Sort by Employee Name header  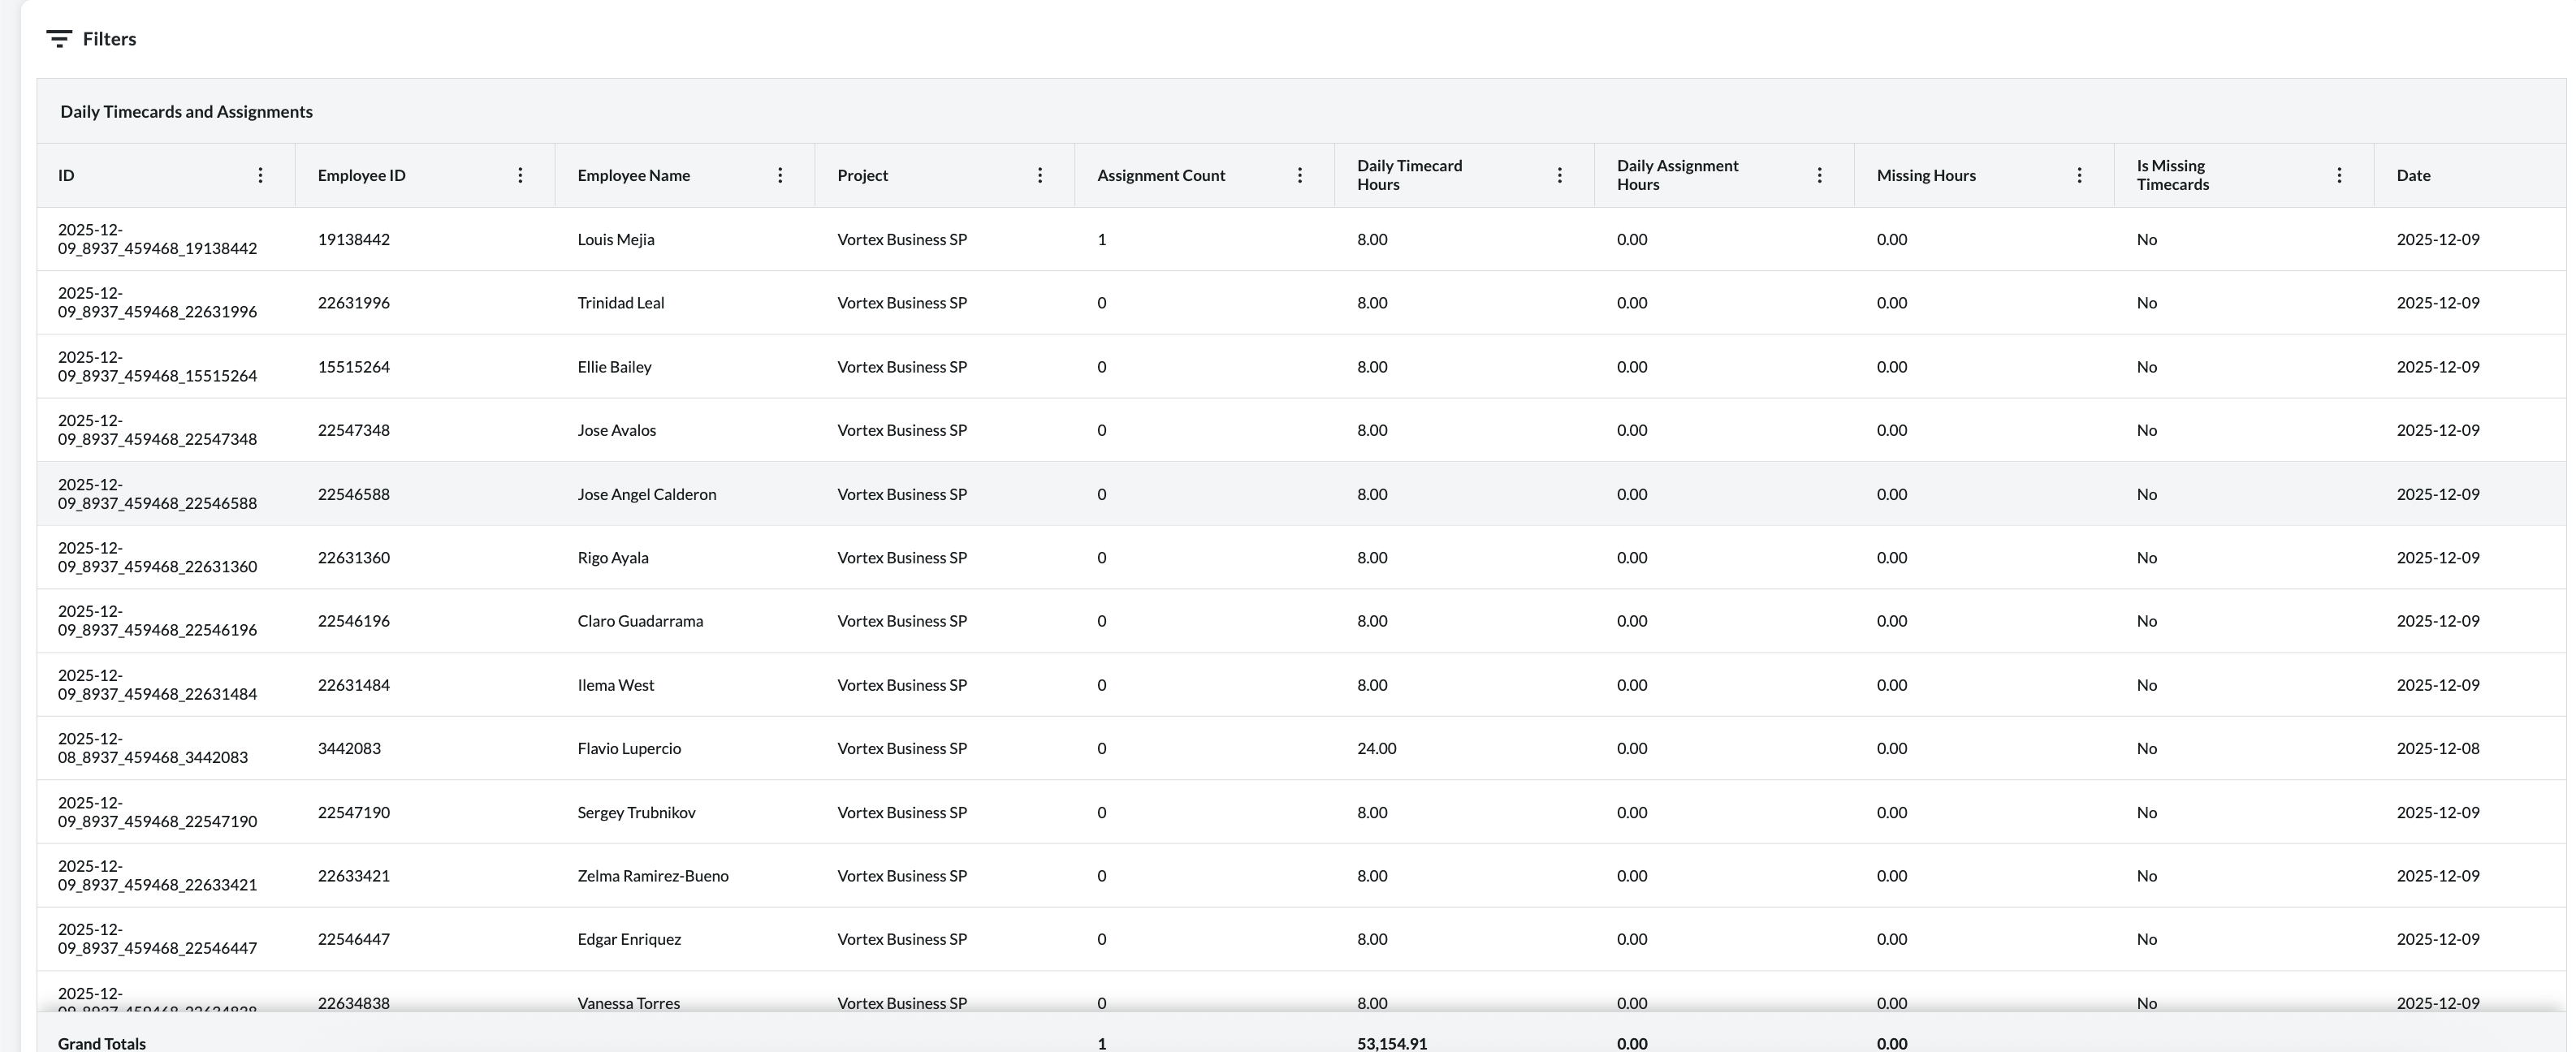pos(633,175)
